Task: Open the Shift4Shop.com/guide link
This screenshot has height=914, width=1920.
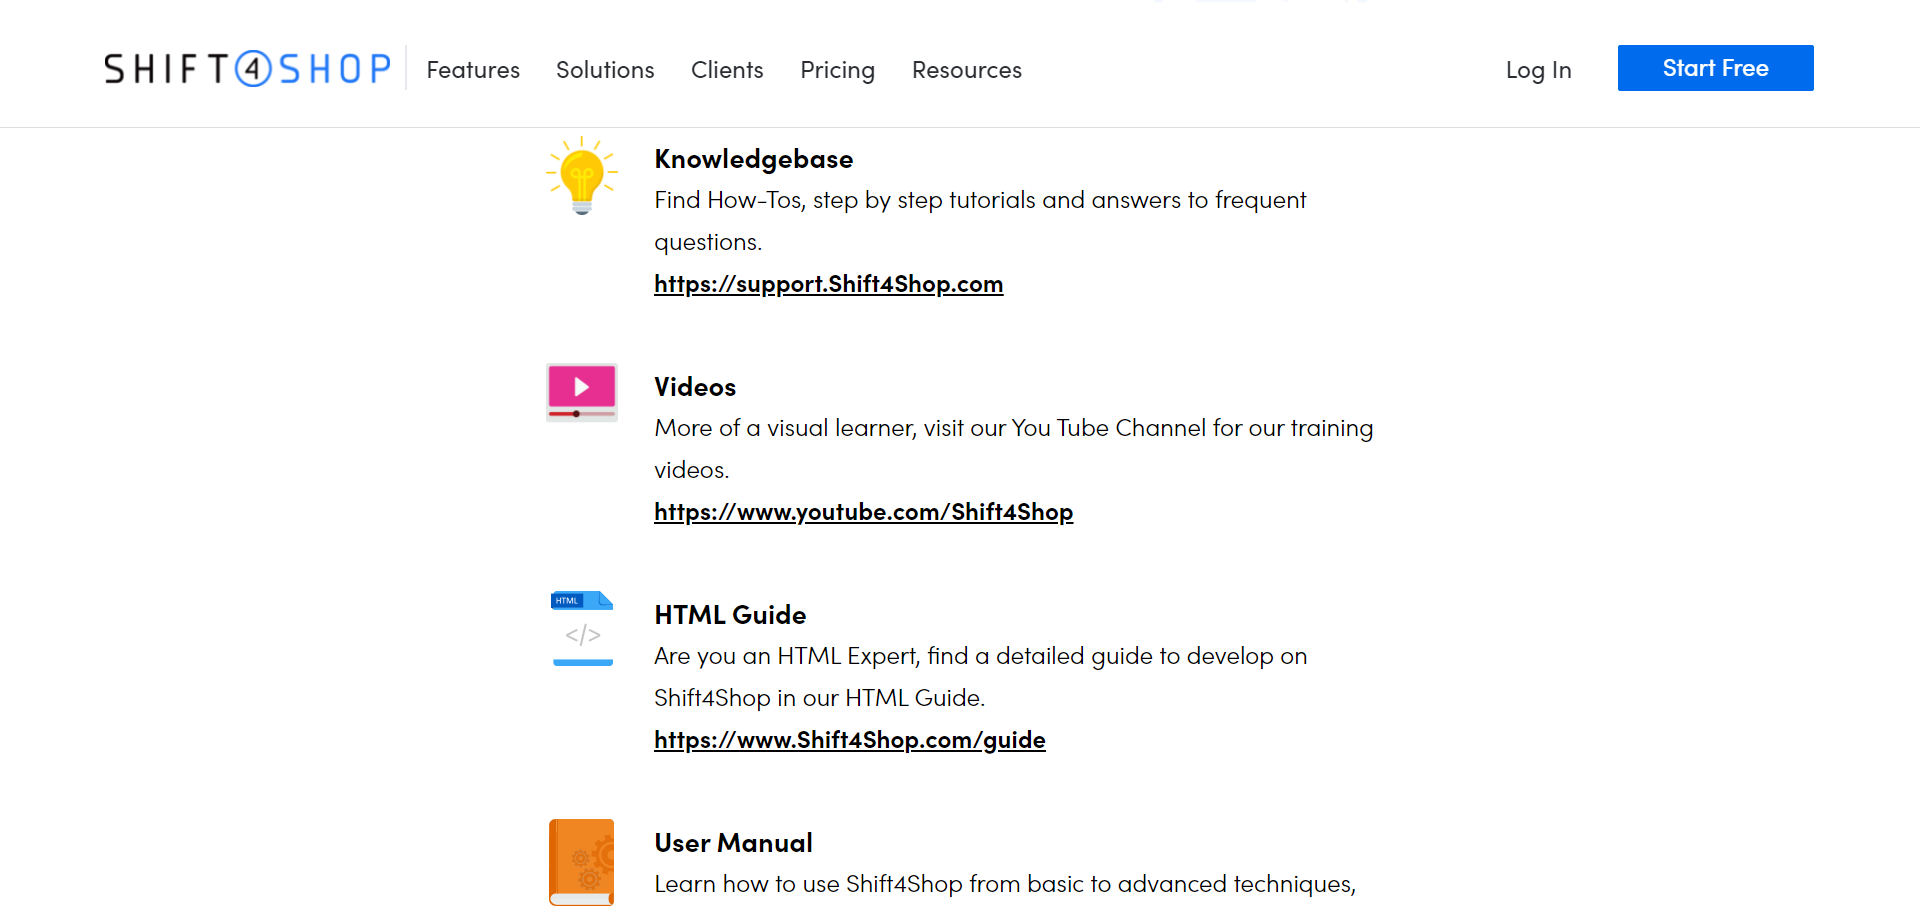Action: pyautogui.click(x=850, y=740)
